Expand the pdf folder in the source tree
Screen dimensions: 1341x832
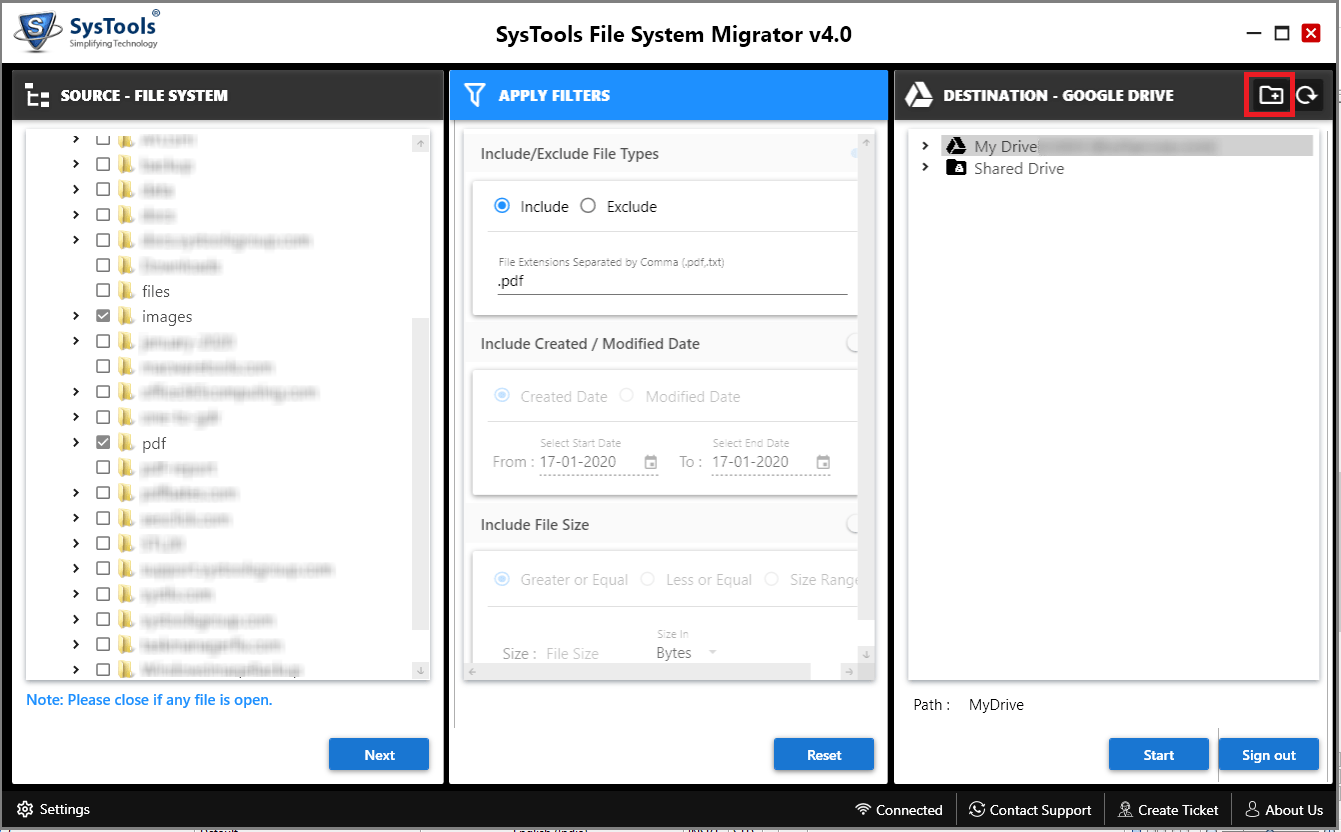(x=76, y=442)
